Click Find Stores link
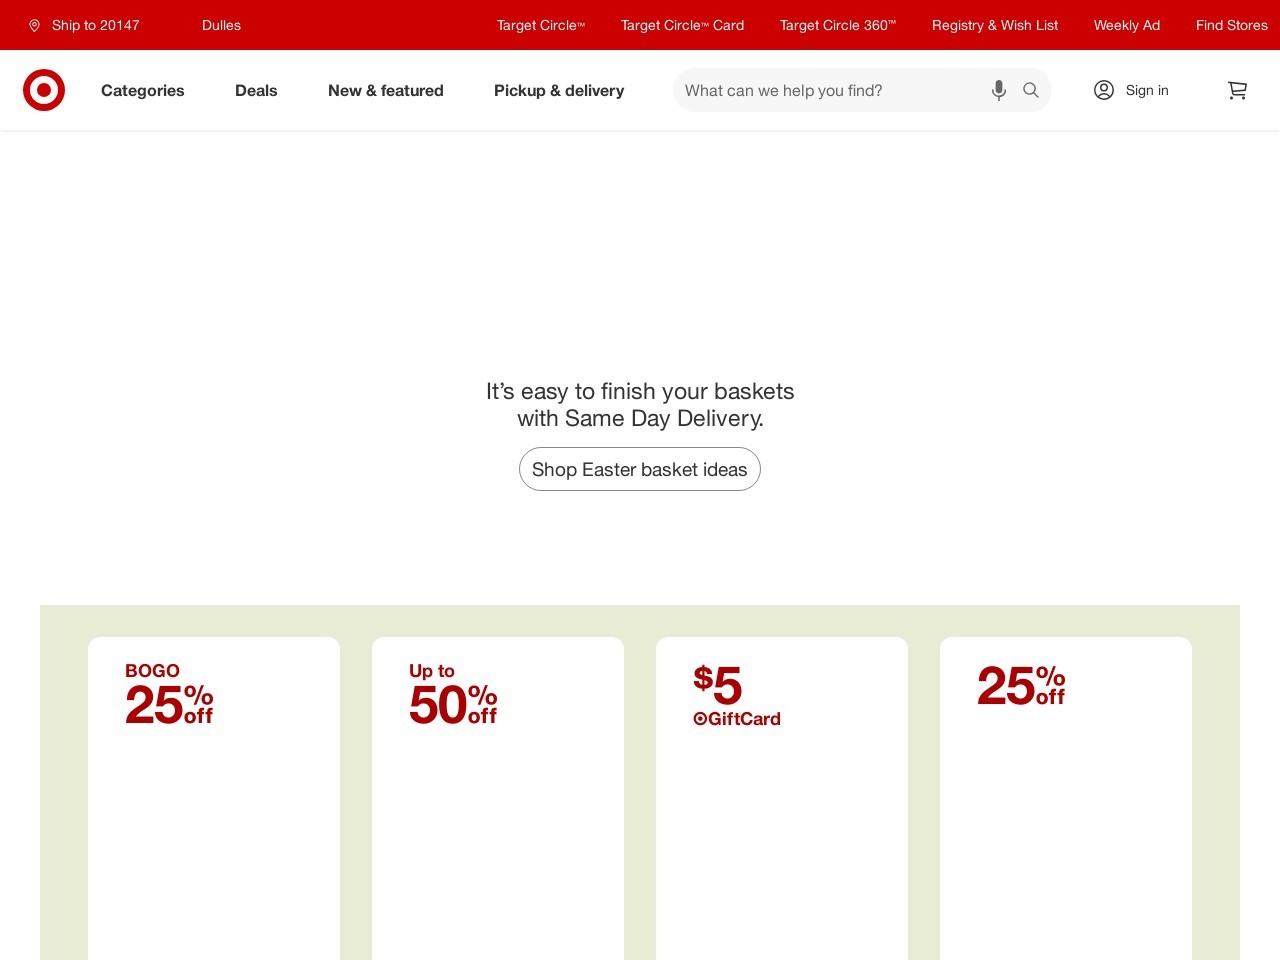The height and width of the screenshot is (960, 1280). click(1232, 25)
